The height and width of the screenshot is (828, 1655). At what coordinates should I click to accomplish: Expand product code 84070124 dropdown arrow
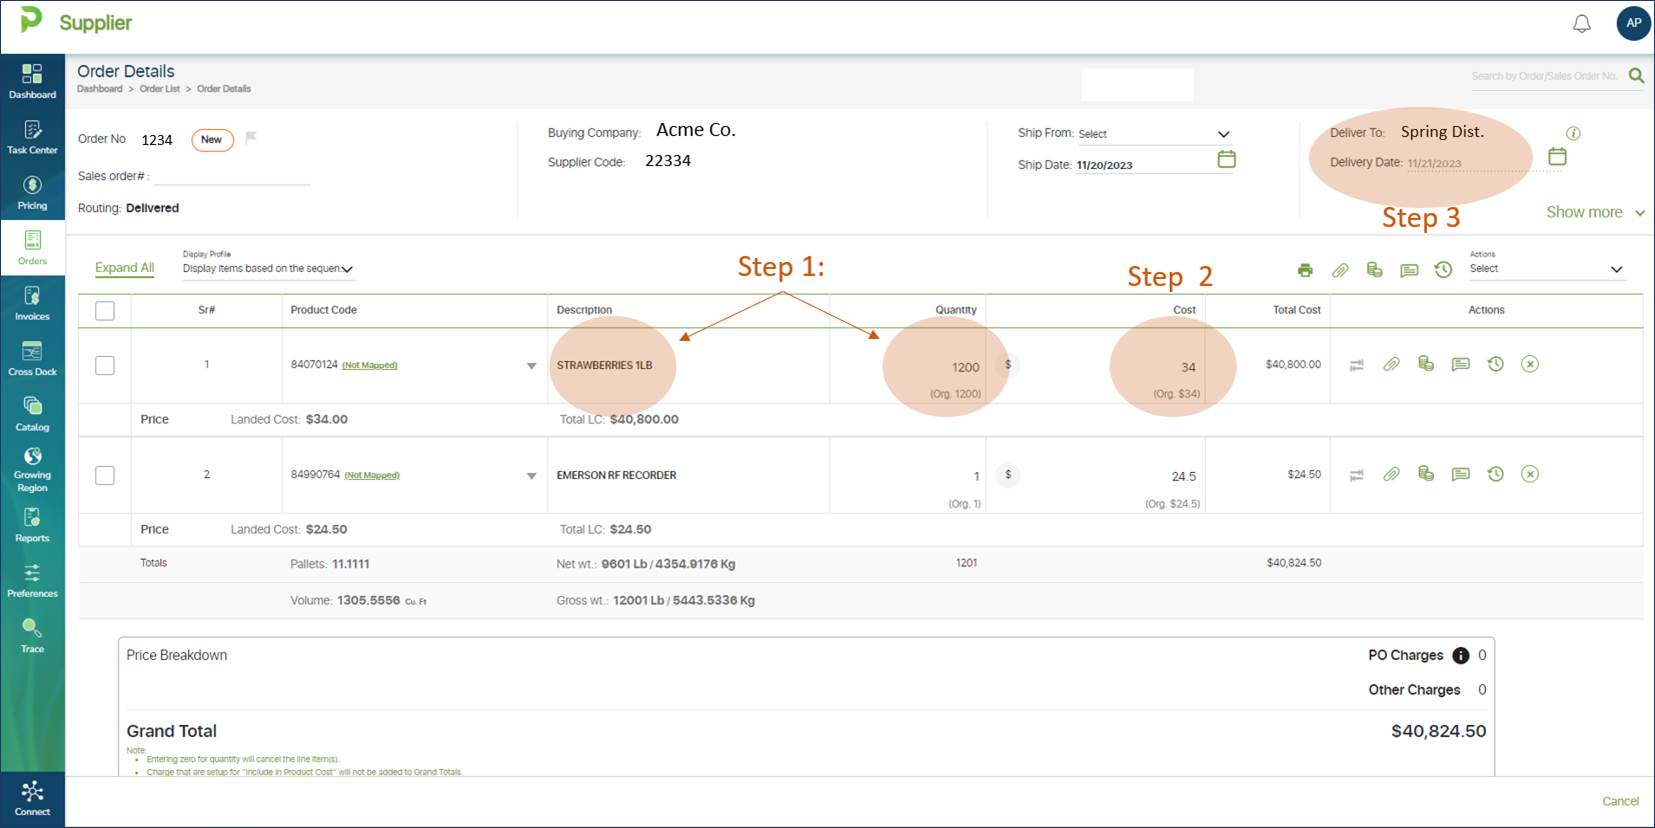531,366
